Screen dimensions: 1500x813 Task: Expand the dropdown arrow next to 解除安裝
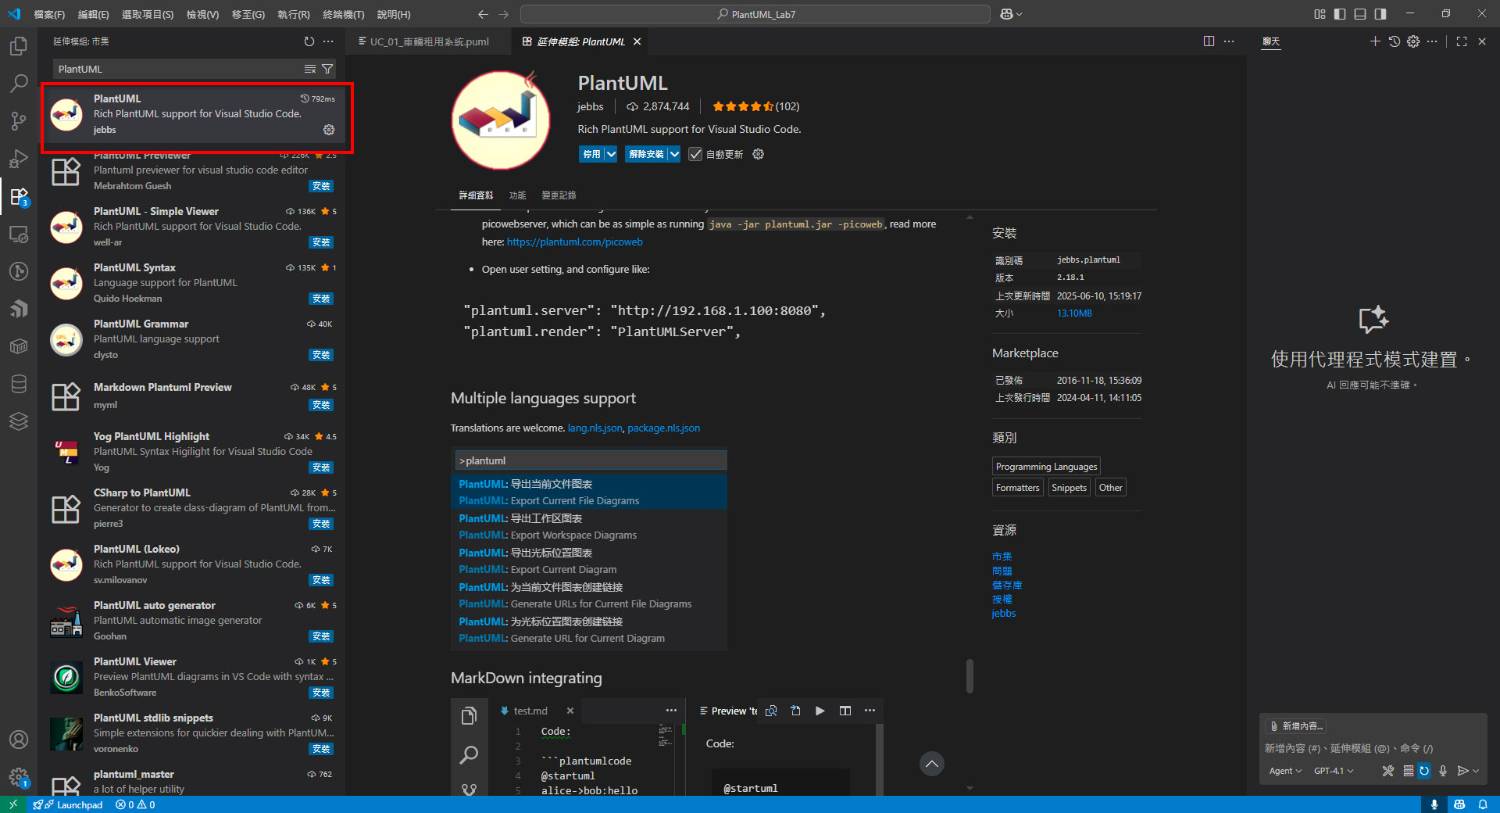[674, 154]
